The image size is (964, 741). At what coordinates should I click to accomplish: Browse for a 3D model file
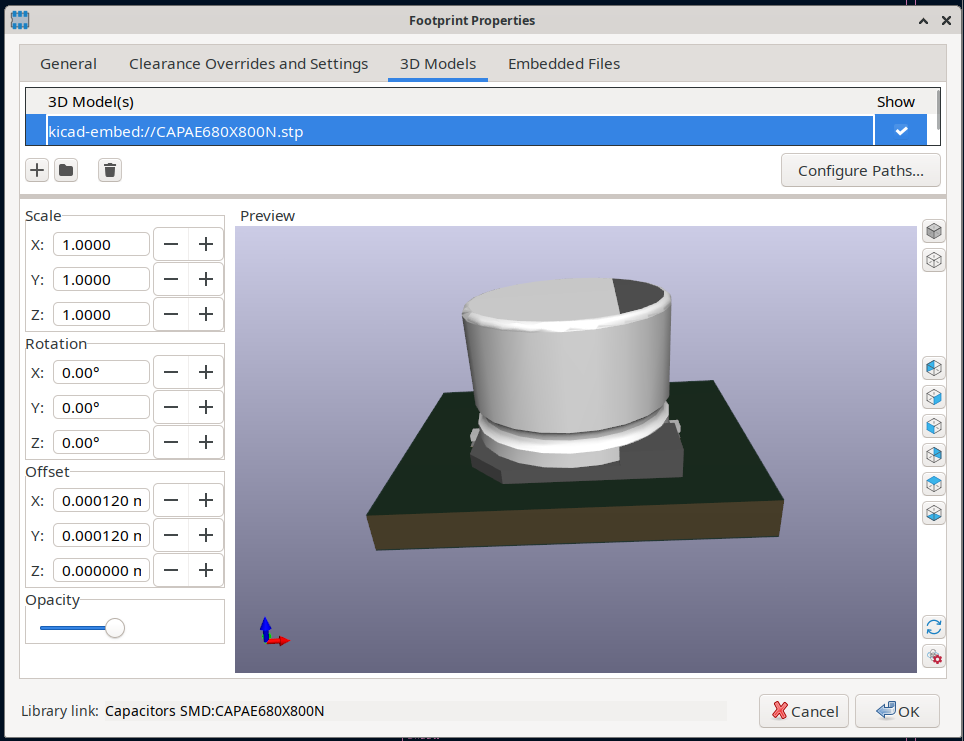pyautogui.click(x=66, y=170)
